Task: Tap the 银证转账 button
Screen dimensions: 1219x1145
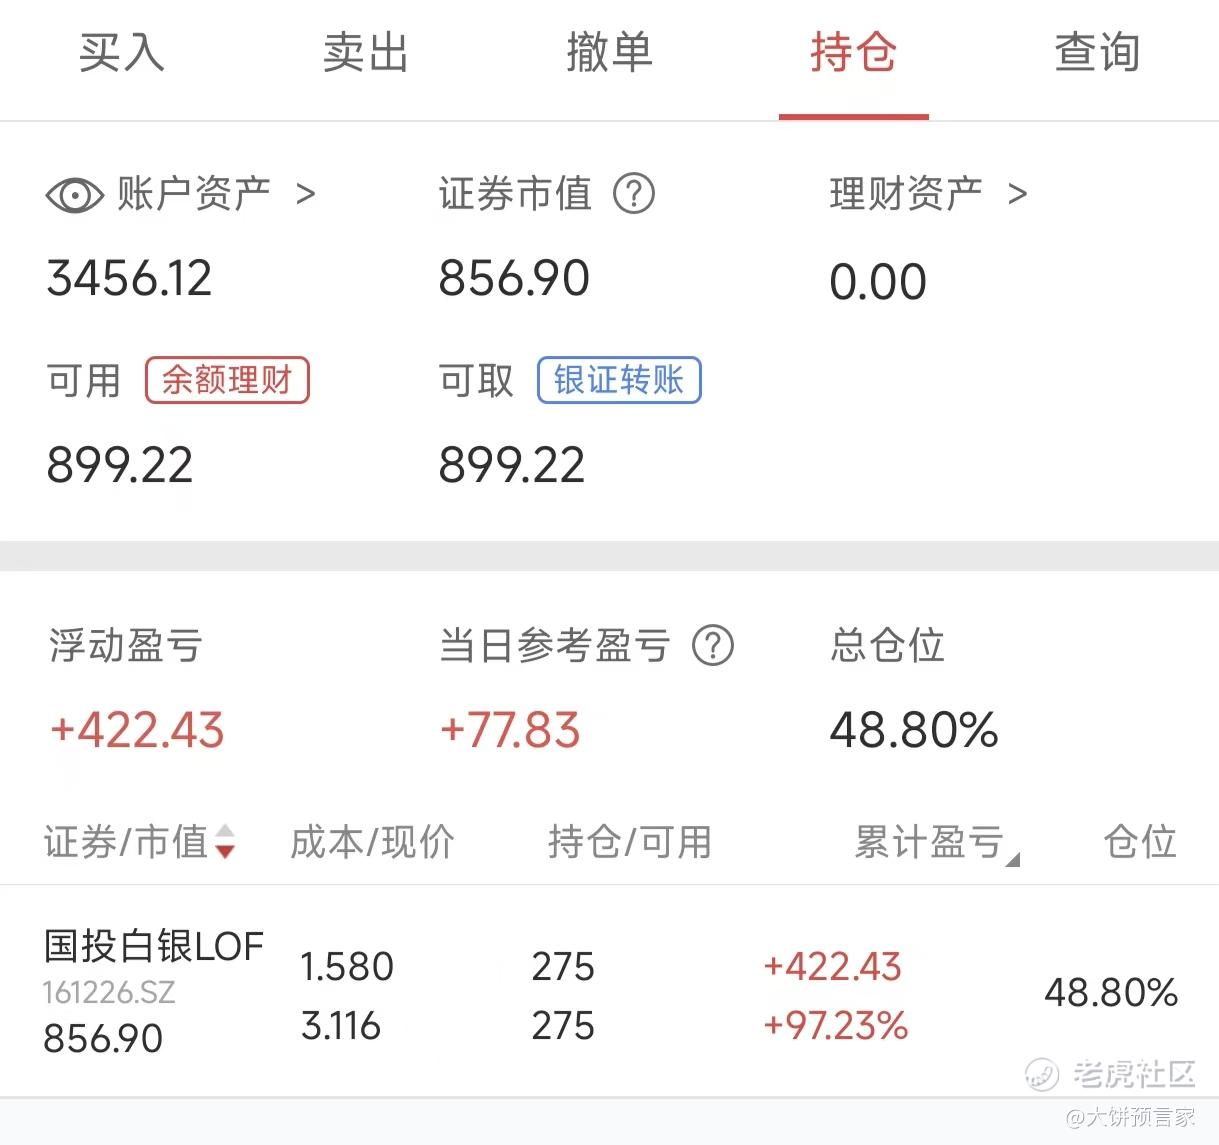Action: tap(619, 380)
